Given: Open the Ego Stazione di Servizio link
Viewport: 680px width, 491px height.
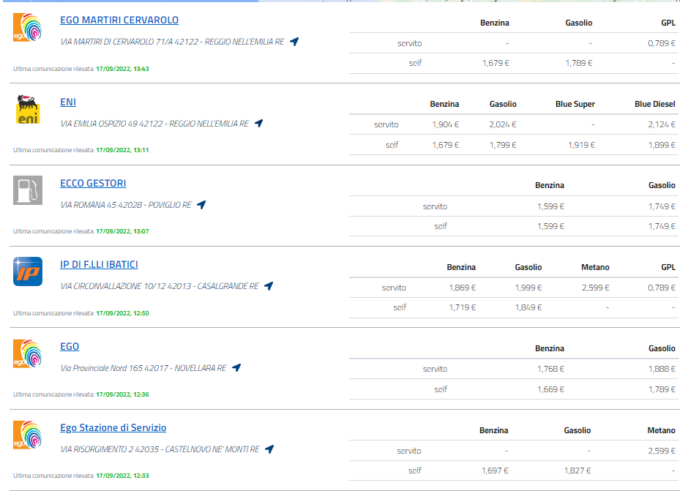Looking at the screenshot, I should pyautogui.click(x=113, y=428).
